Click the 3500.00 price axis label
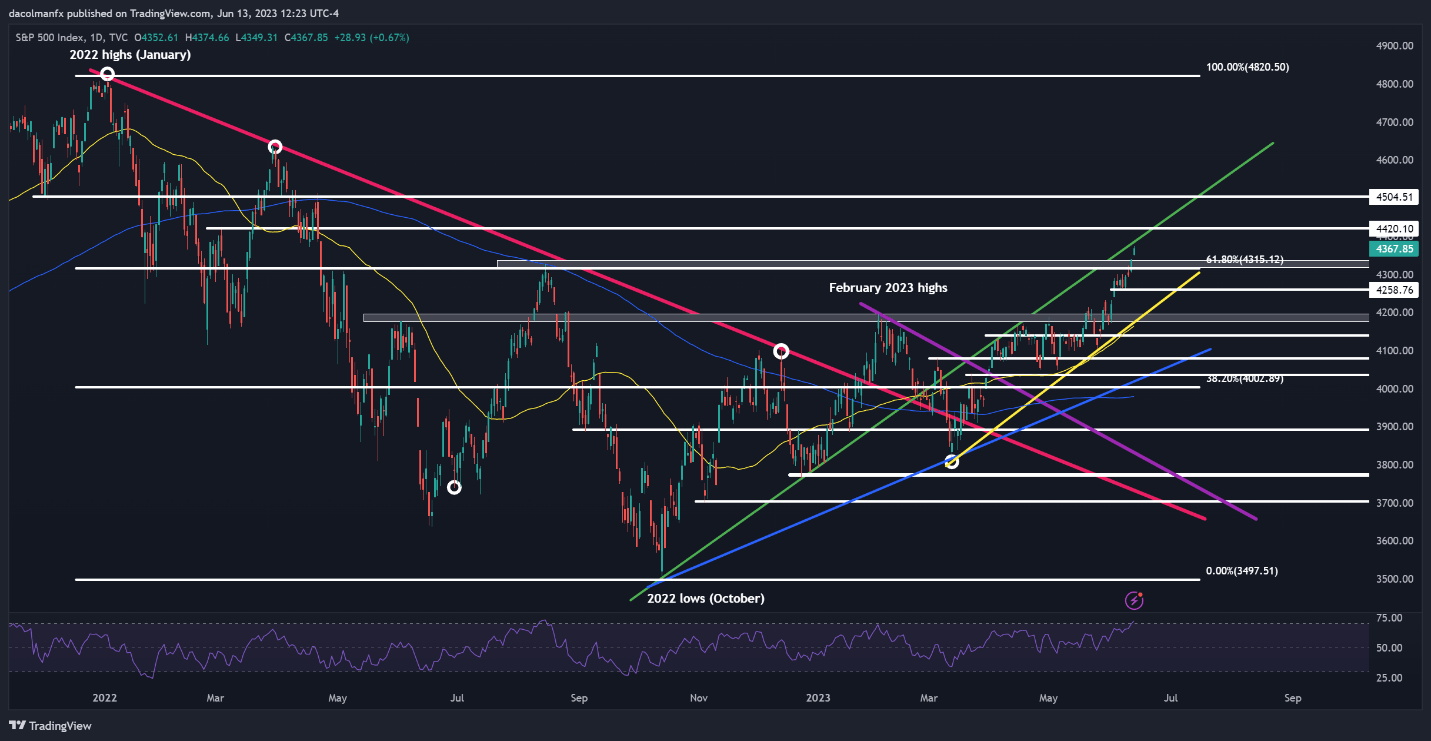This screenshot has height=741, width=1431. pos(1393,579)
